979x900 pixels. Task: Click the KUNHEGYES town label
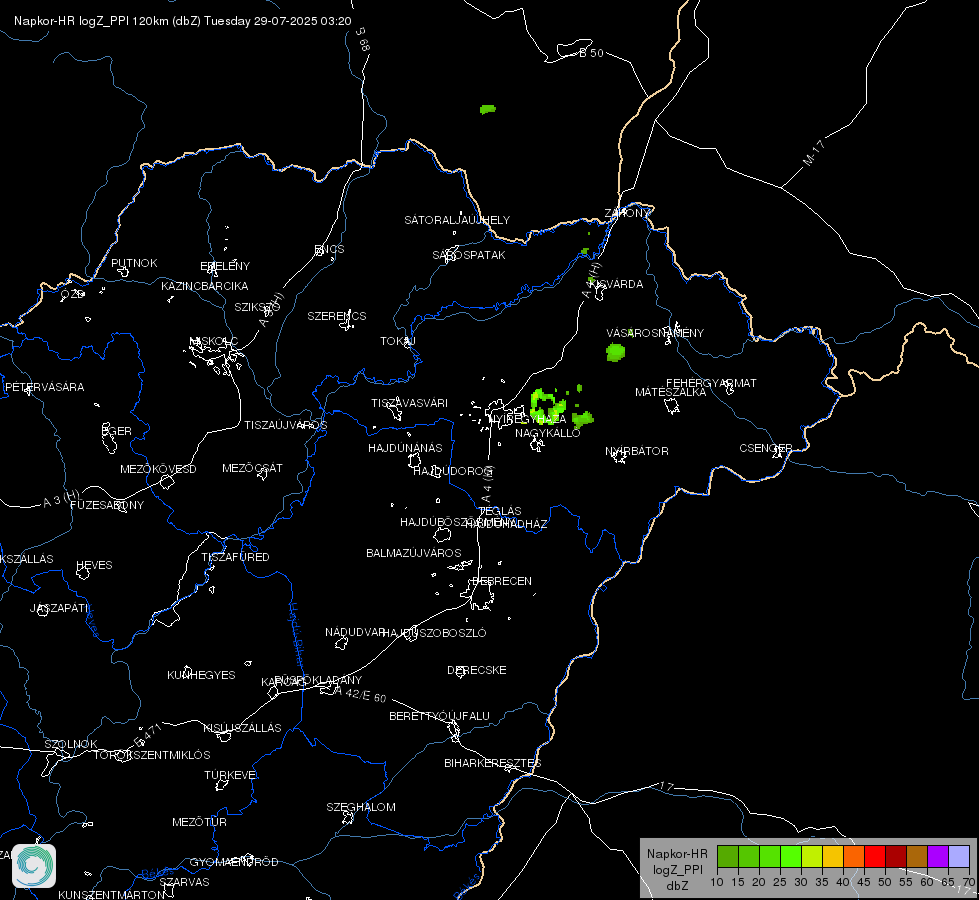[x=201, y=675]
